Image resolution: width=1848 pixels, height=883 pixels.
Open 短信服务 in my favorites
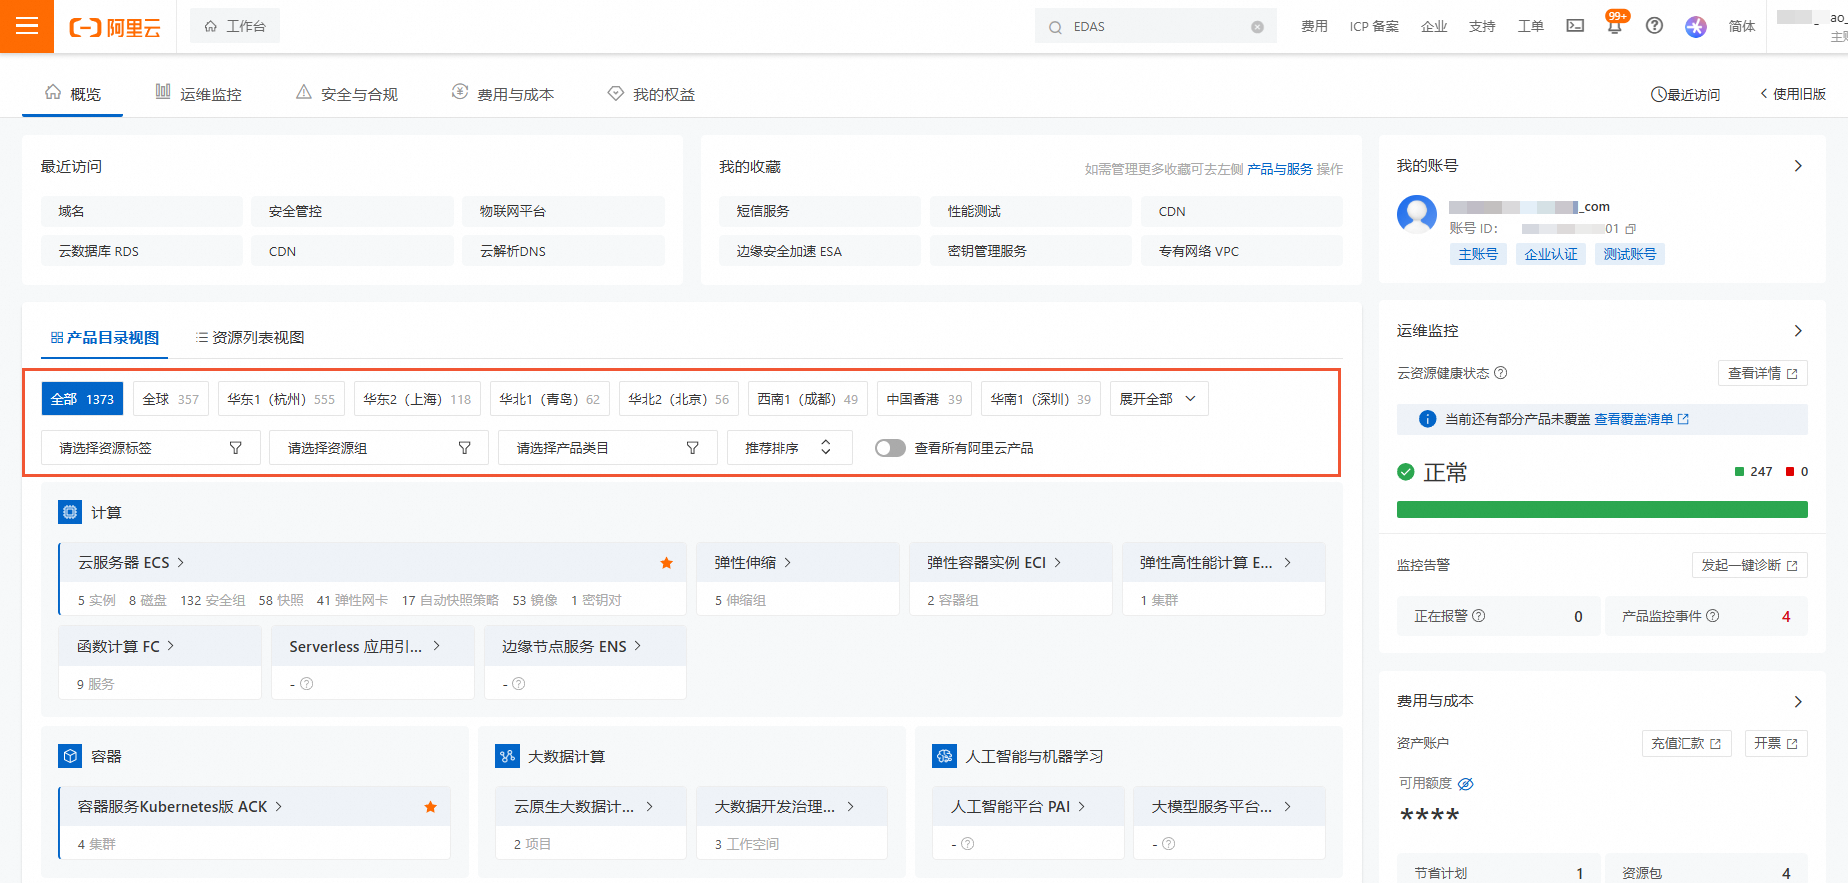(820, 211)
